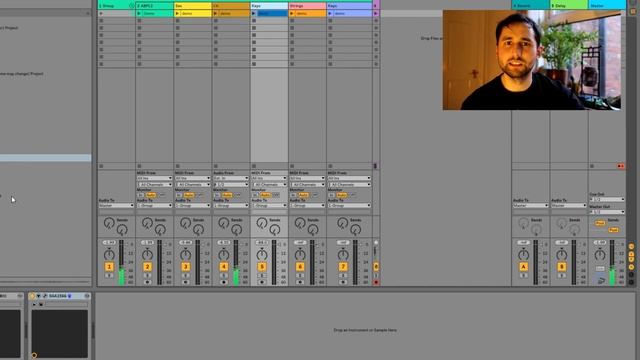Launch the selected blue clip on track 5
This screenshot has width=640, height=360.
click(253, 13)
